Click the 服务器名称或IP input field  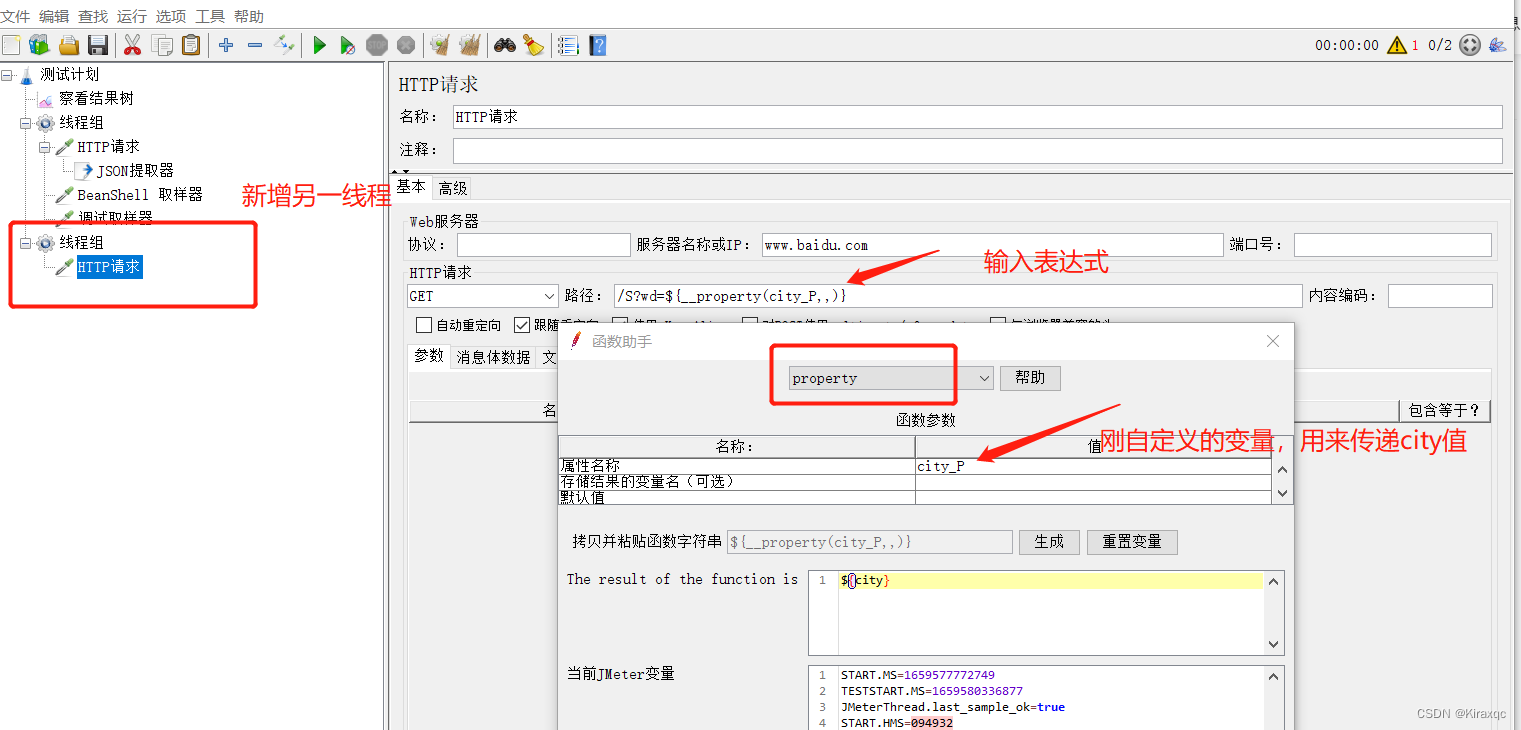(x=991, y=245)
